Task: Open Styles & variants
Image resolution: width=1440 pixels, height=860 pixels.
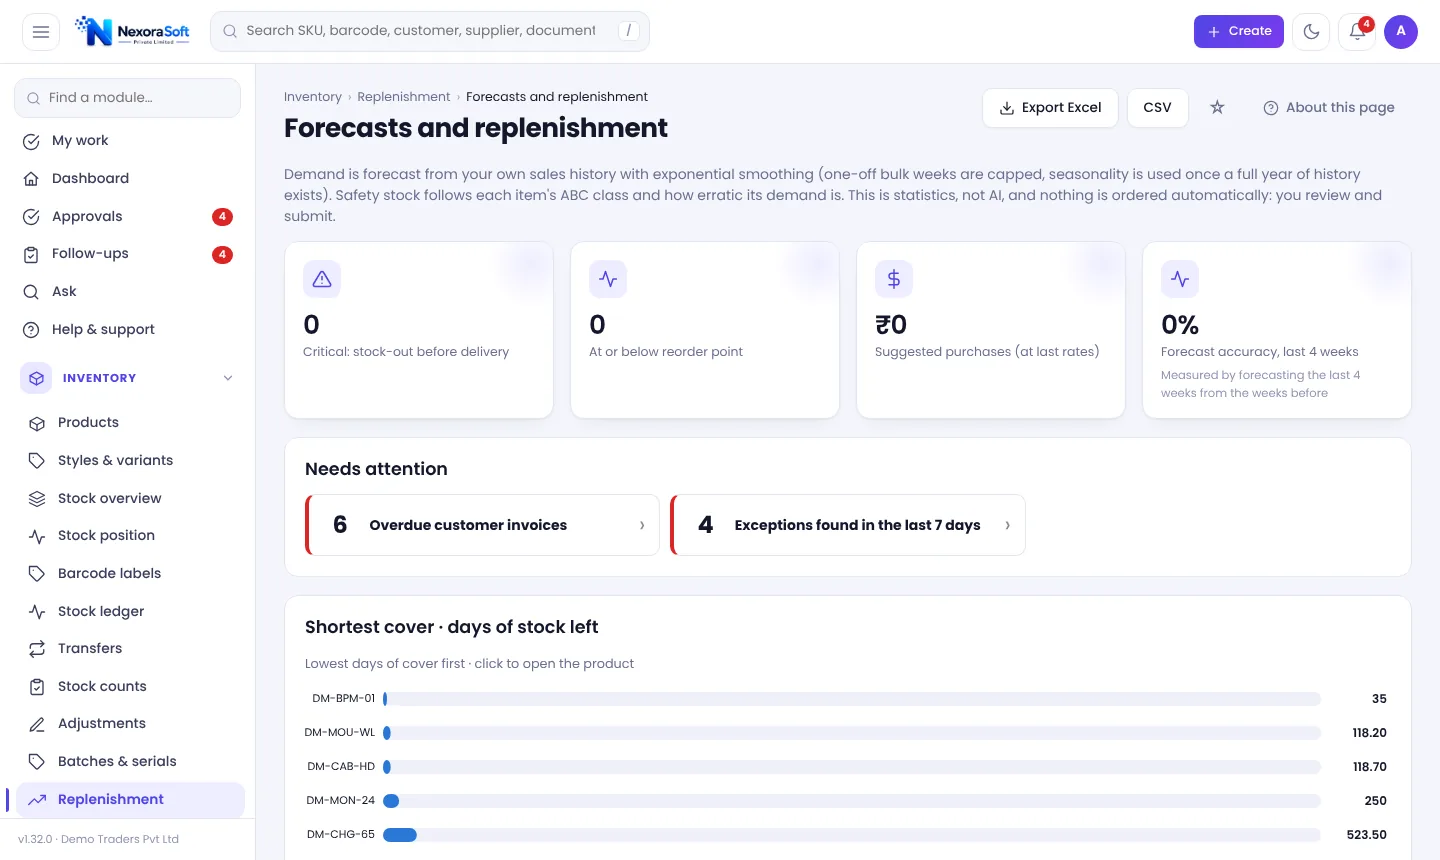Action: tap(131, 461)
